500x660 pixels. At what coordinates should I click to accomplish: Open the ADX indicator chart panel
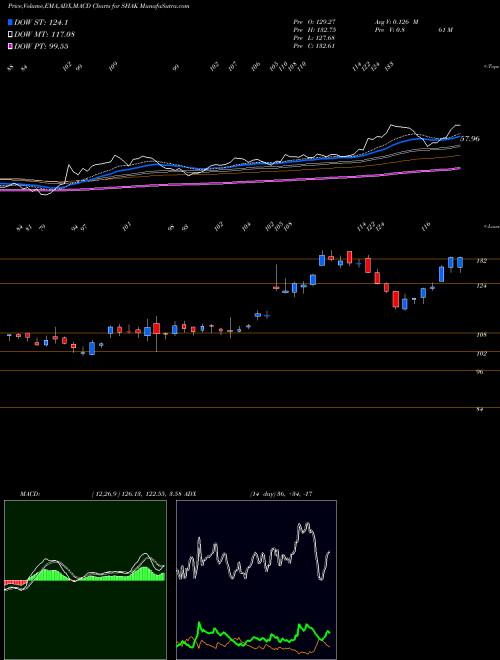tap(256, 580)
